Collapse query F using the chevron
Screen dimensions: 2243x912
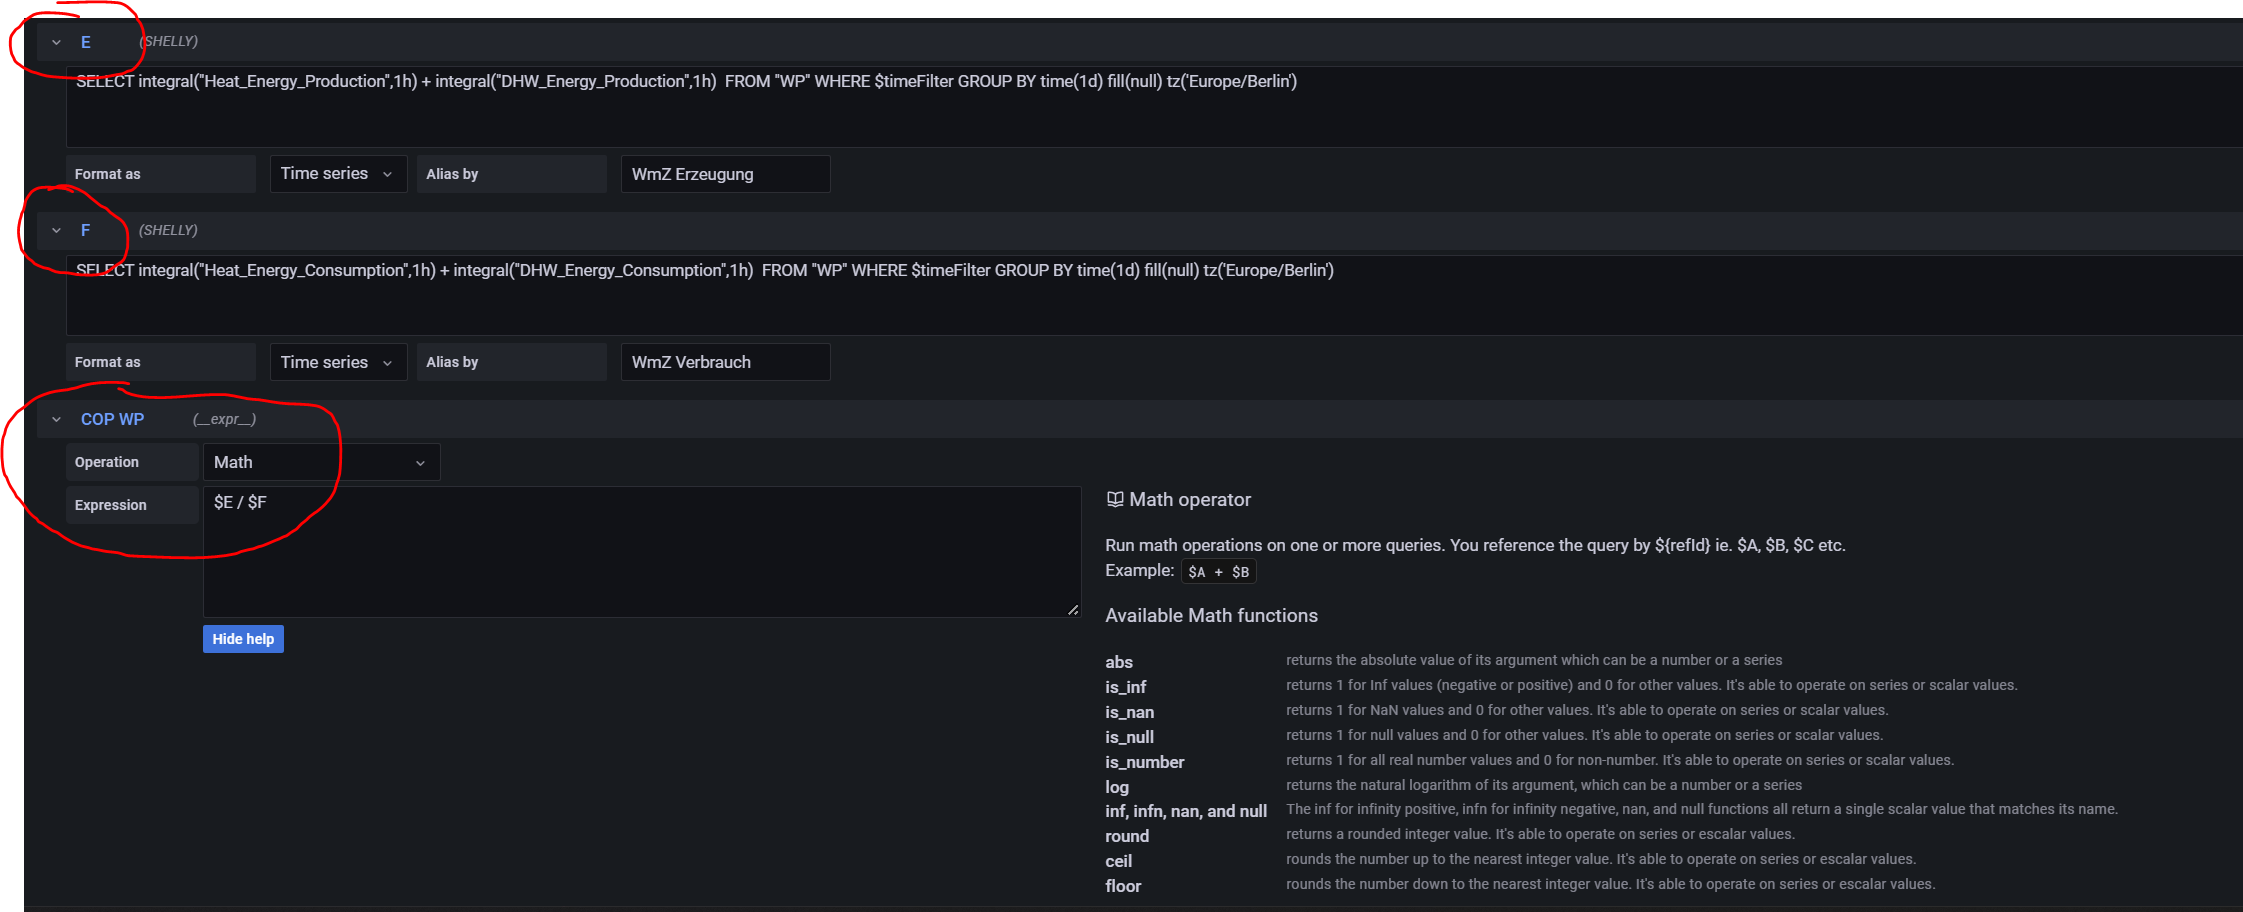(56, 230)
